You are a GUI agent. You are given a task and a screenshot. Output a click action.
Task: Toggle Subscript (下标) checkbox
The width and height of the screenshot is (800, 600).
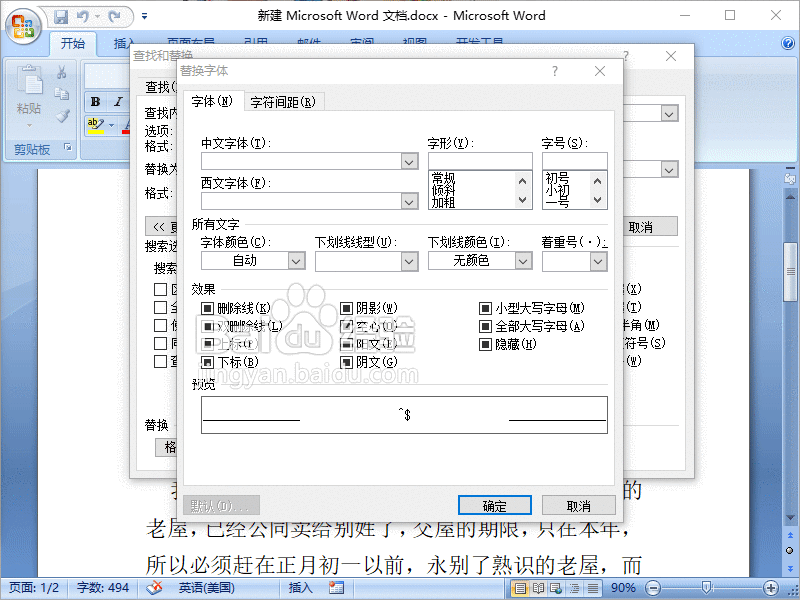point(207,362)
